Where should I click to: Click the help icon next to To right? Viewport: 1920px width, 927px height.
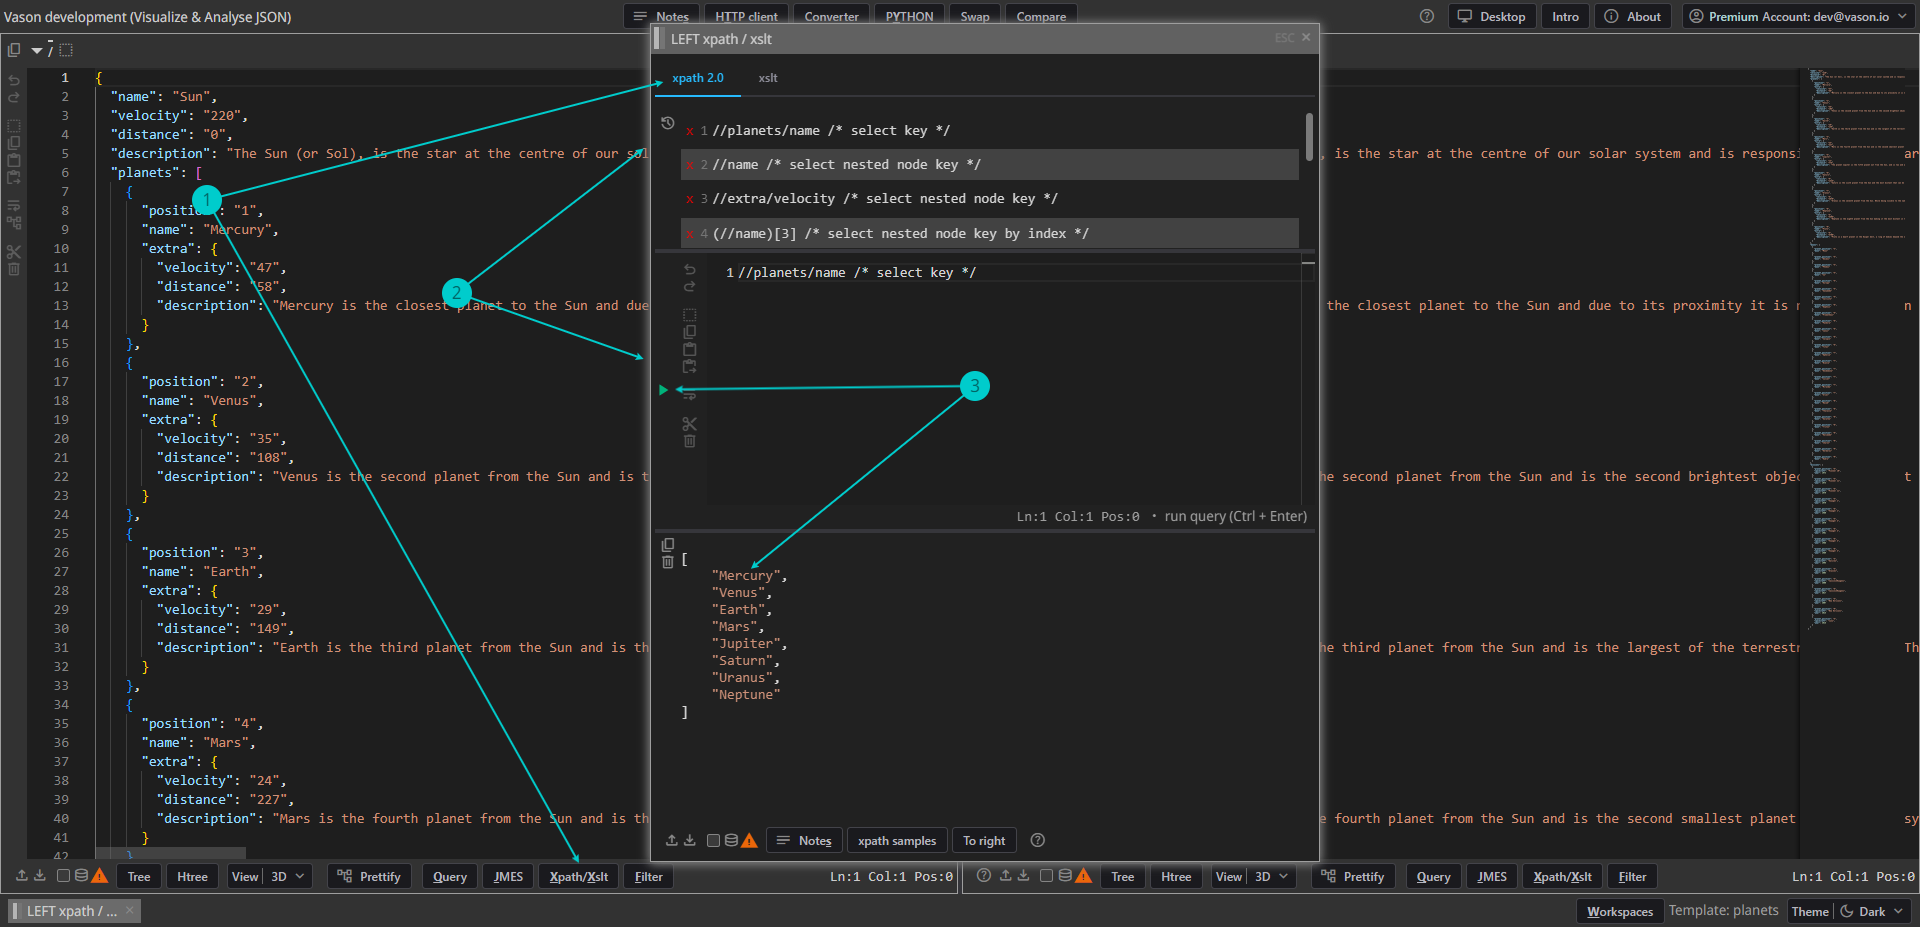pos(1038,841)
